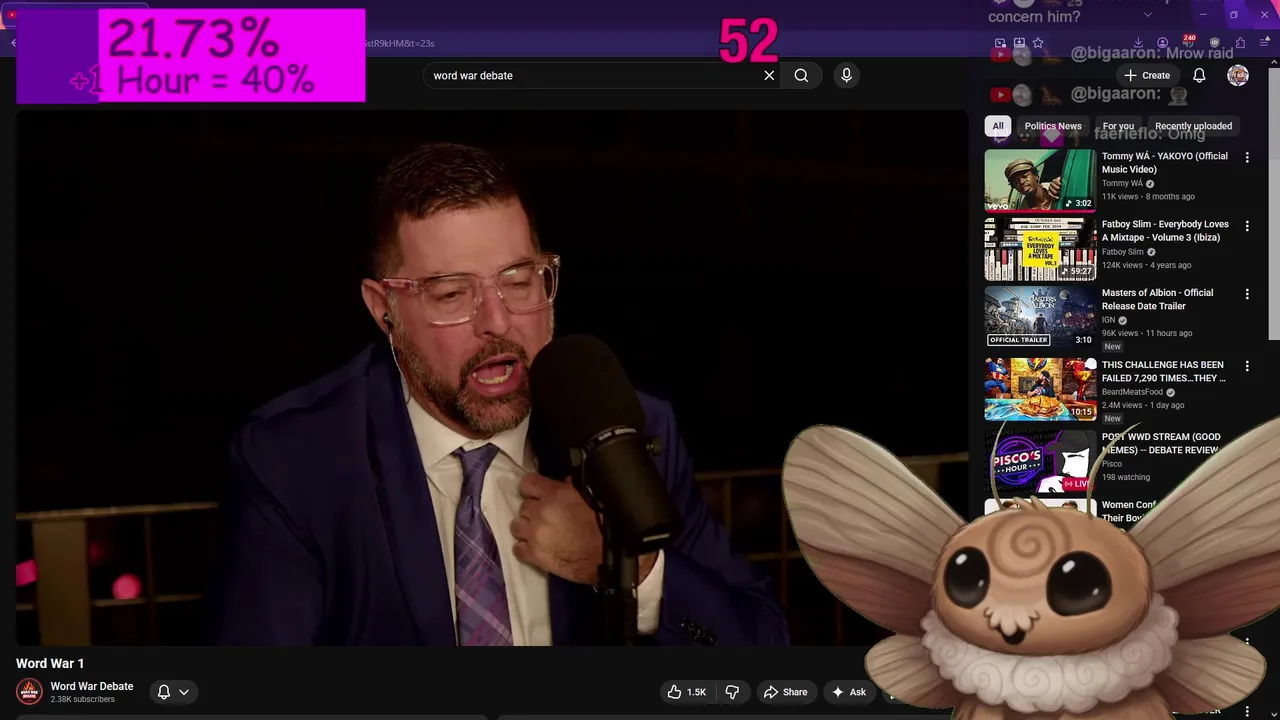The height and width of the screenshot is (720, 1280).
Task: Dislike the Word War 1 video
Action: coord(732,692)
